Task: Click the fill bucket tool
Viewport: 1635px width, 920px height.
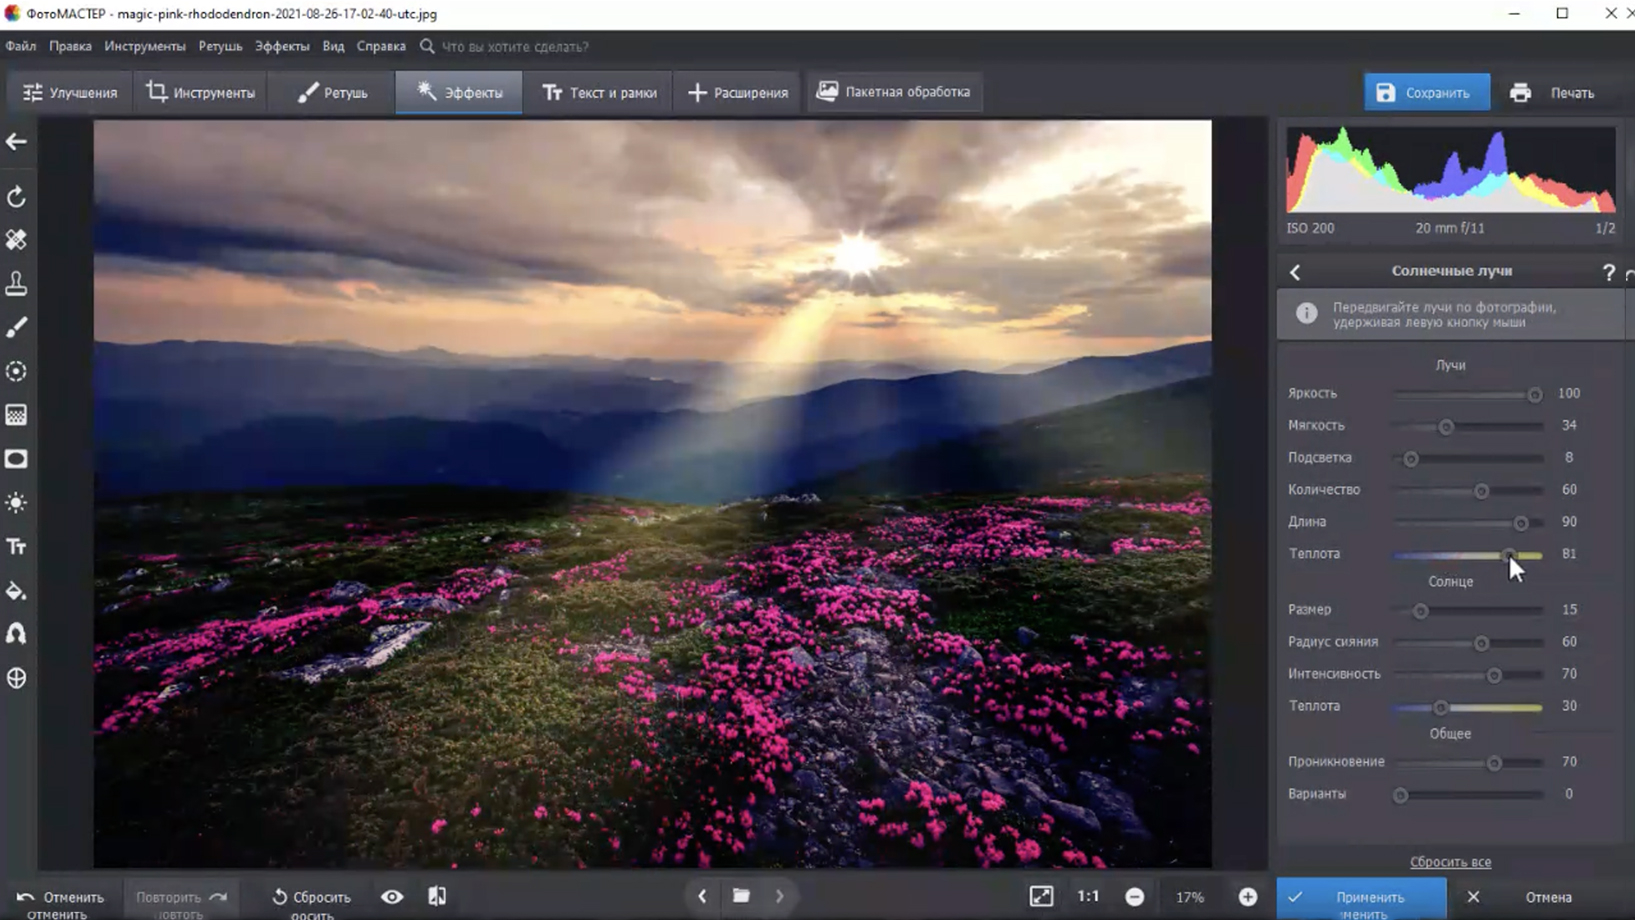Action: point(17,591)
